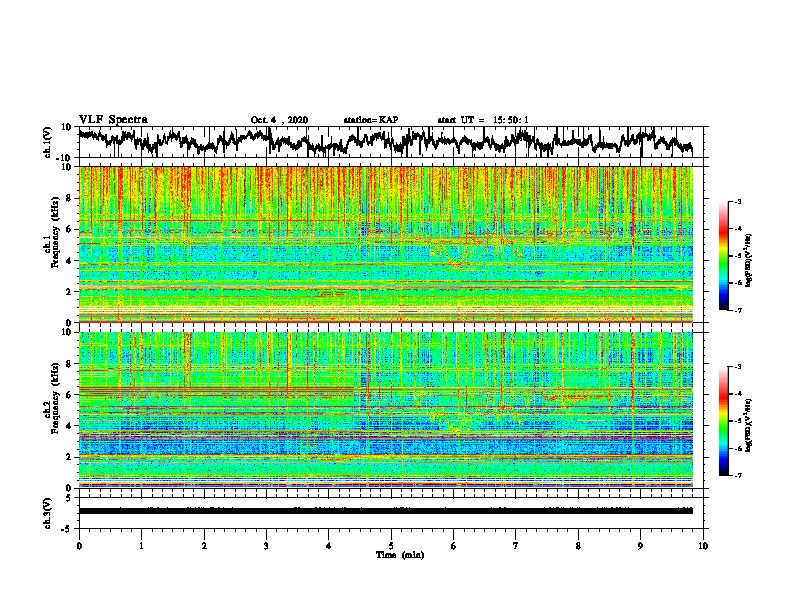Select the upper colorbar log(PSD) unit label

(x=749, y=260)
